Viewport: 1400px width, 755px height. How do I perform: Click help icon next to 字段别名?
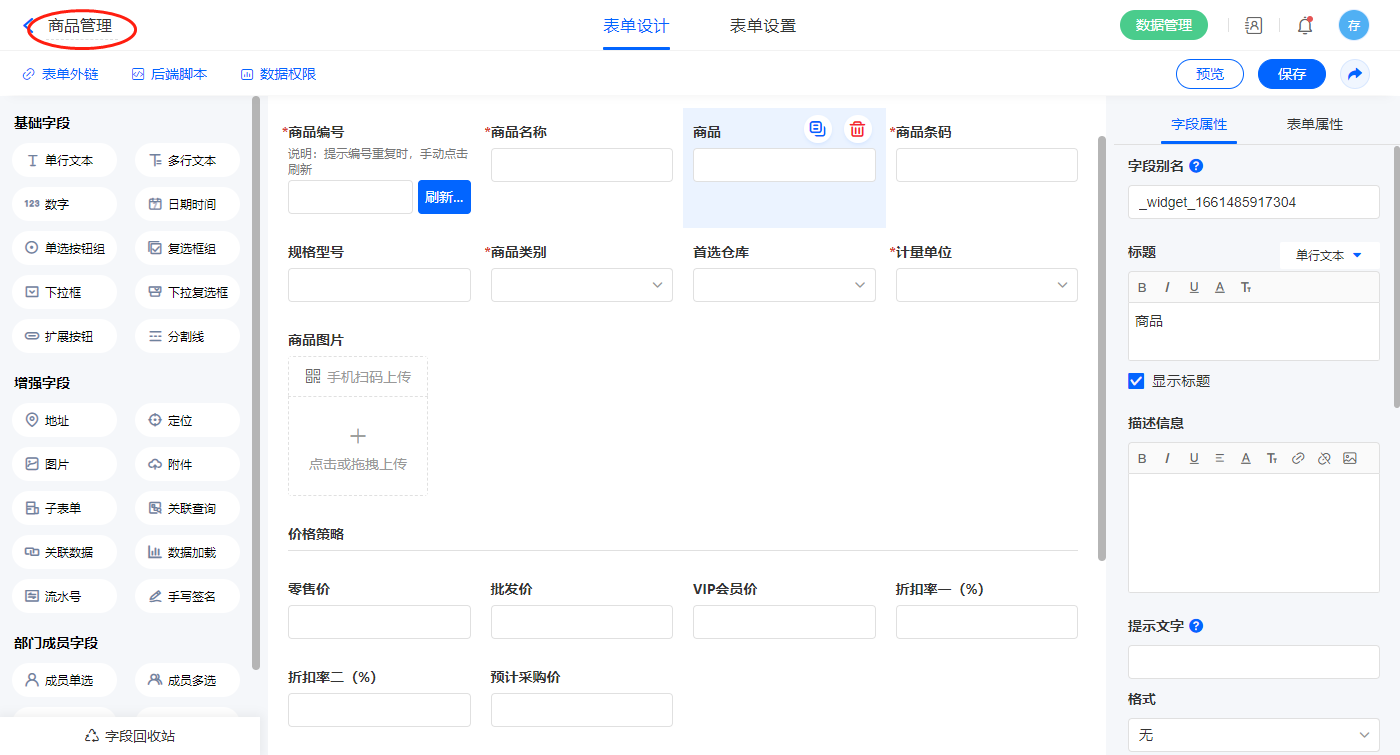click(1196, 166)
